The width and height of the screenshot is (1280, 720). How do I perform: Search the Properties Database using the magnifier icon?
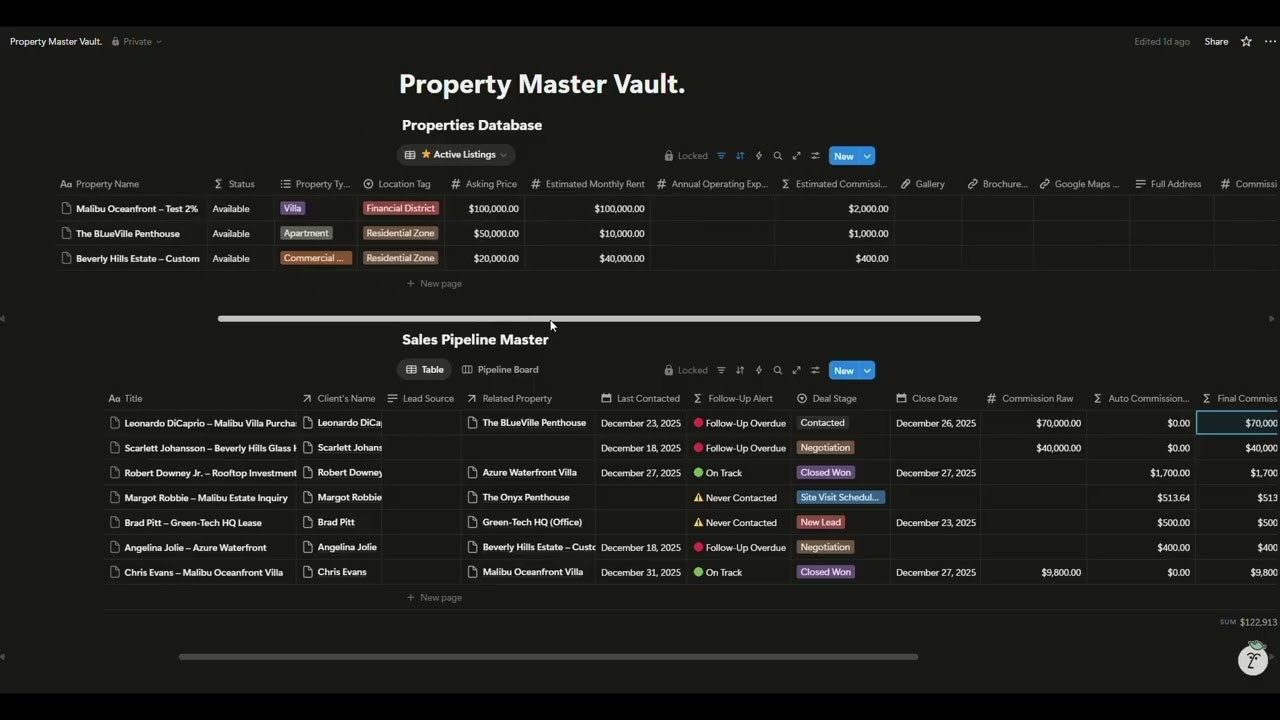(x=777, y=155)
